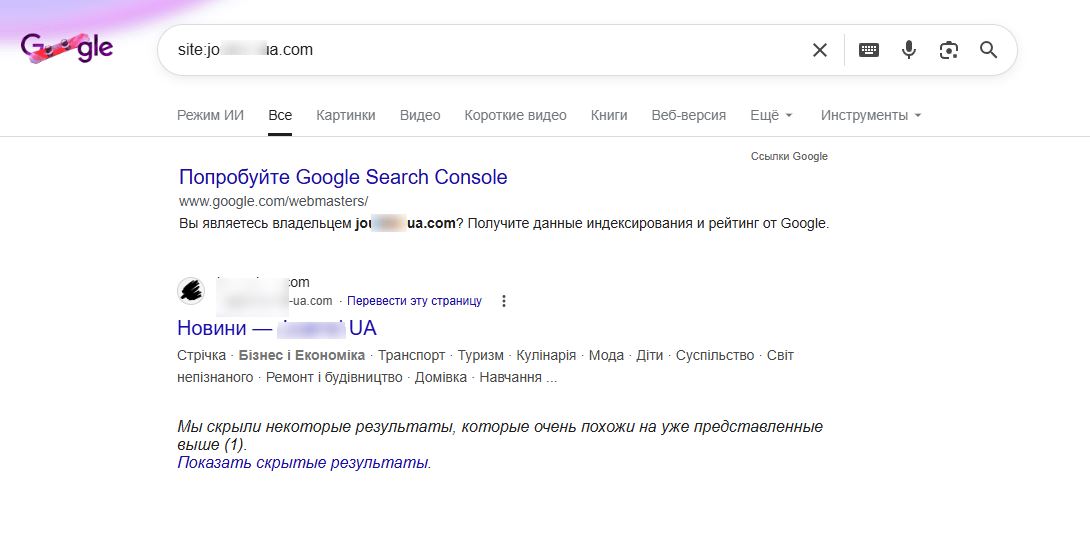The height and width of the screenshot is (549, 1090).
Task: Select the Короткие видео tab
Action: (515, 115)
